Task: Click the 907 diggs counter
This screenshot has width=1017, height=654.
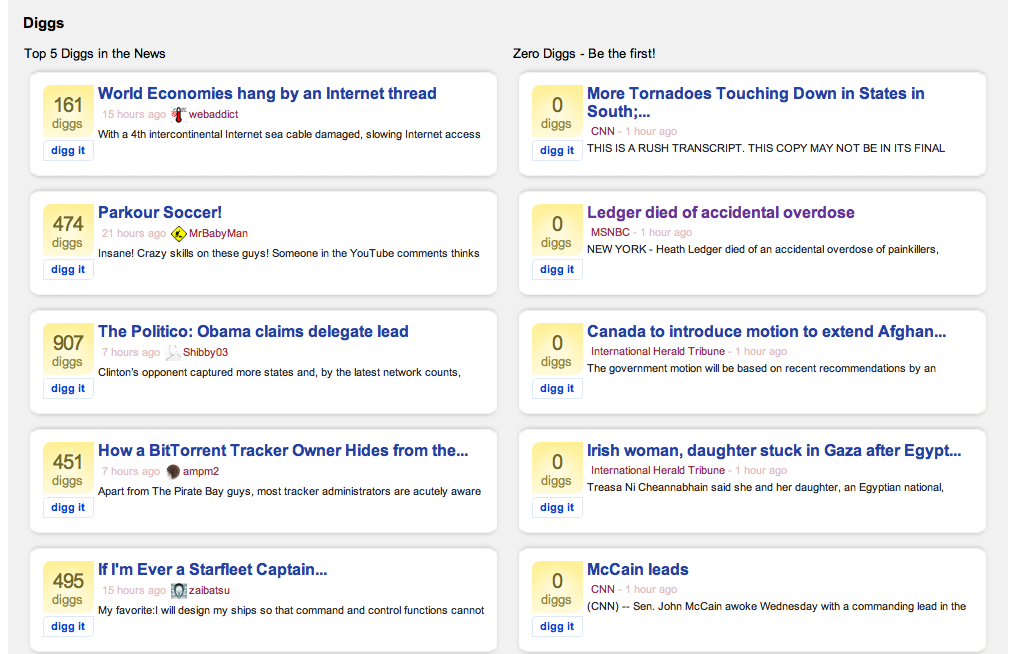Action: point(68,349)
